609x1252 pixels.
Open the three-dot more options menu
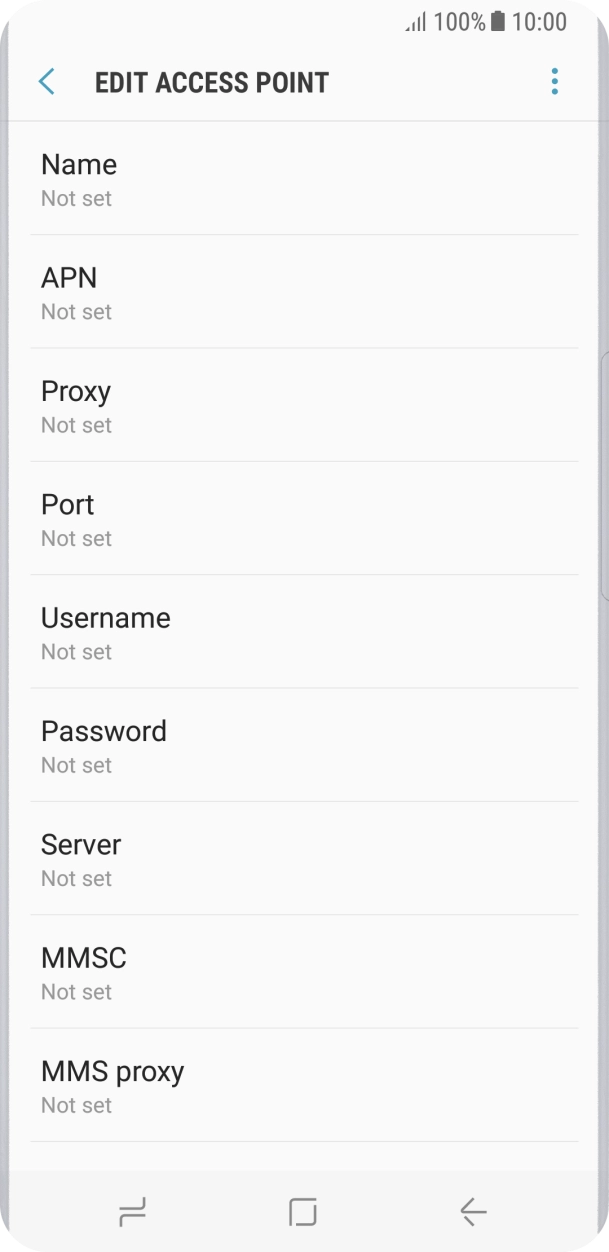click(554, 82)
